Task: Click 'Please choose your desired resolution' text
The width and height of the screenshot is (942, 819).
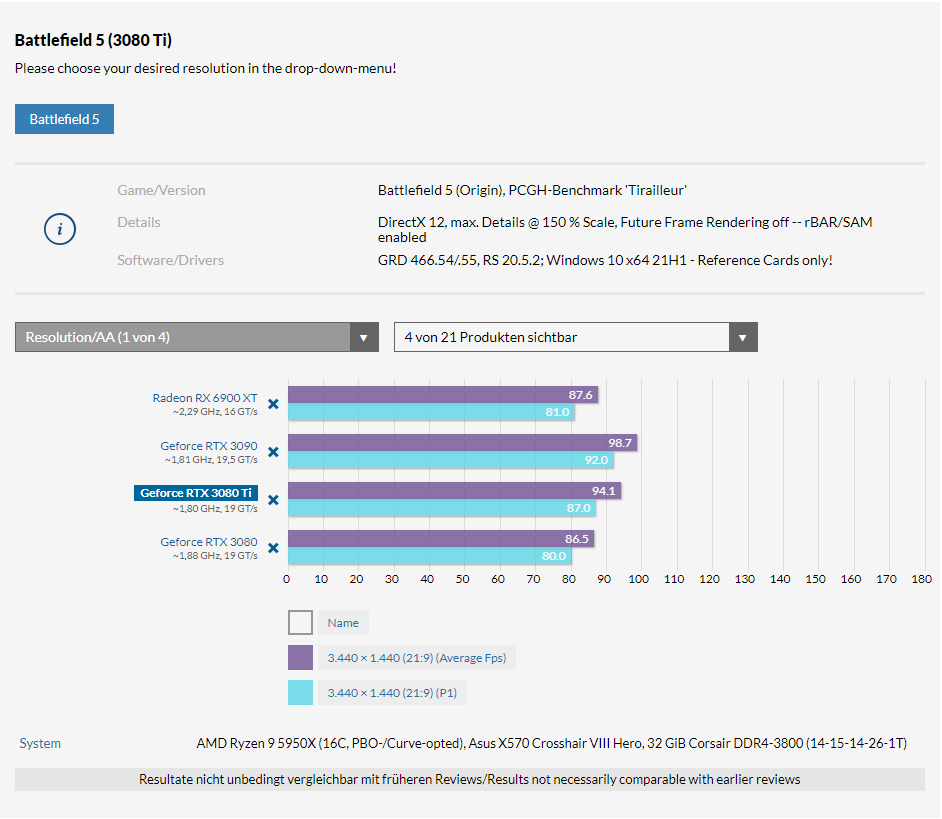Action: (205, 69)
